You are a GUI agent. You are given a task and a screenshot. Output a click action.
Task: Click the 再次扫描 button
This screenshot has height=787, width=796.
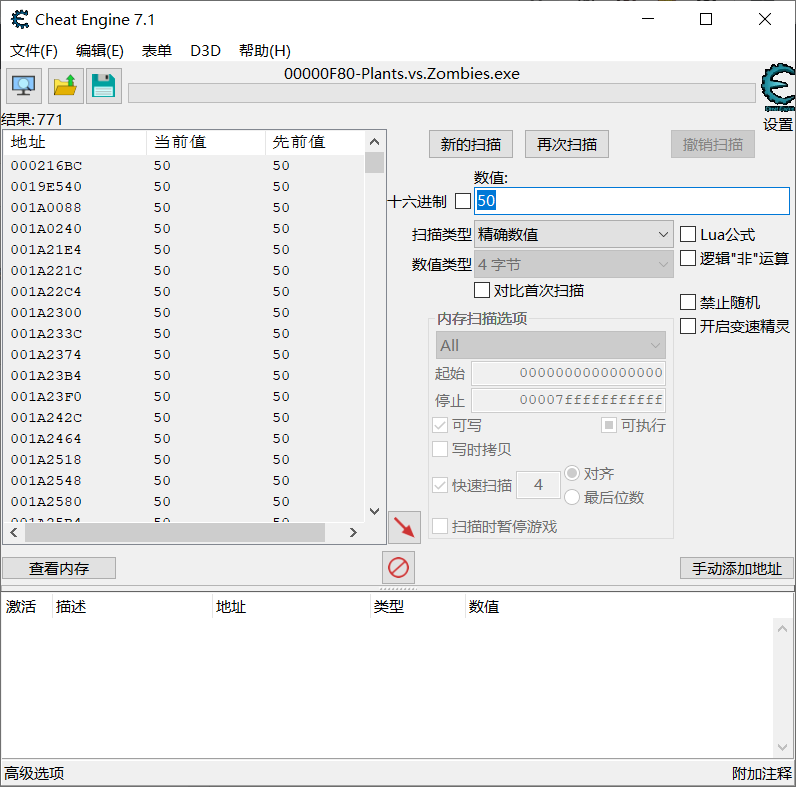pyautogui.click(x=567, y=144)
